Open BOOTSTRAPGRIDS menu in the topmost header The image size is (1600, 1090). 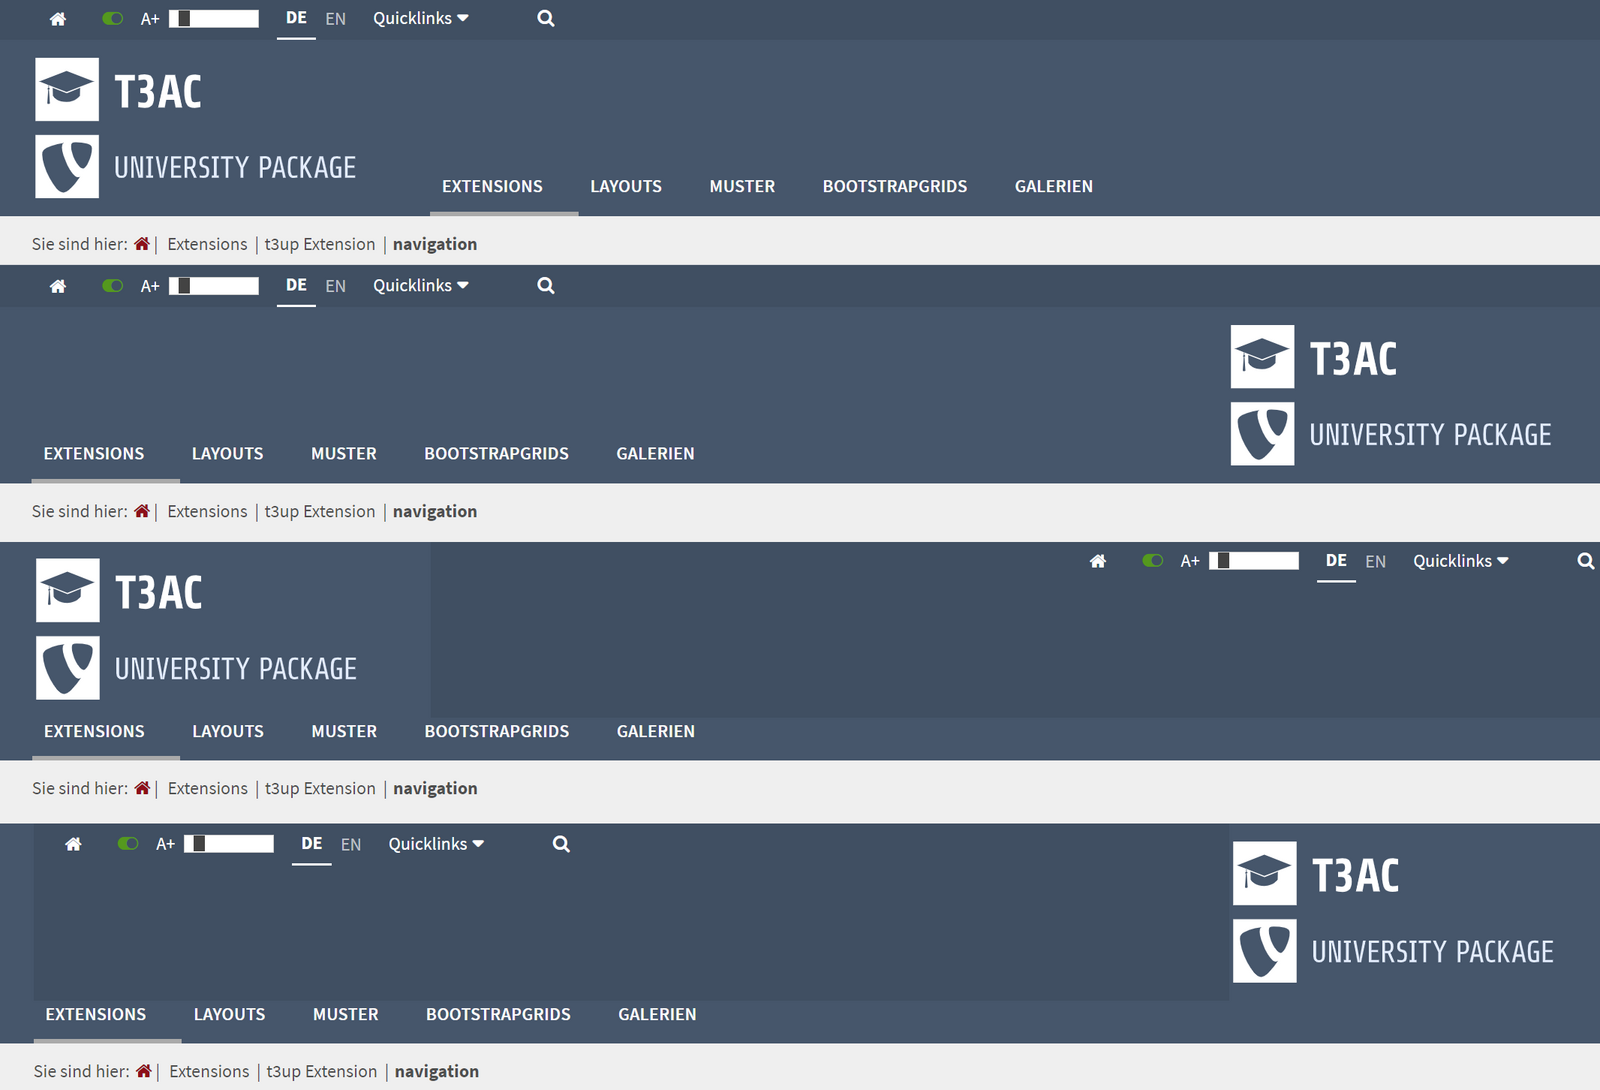(x=895, y=186)
